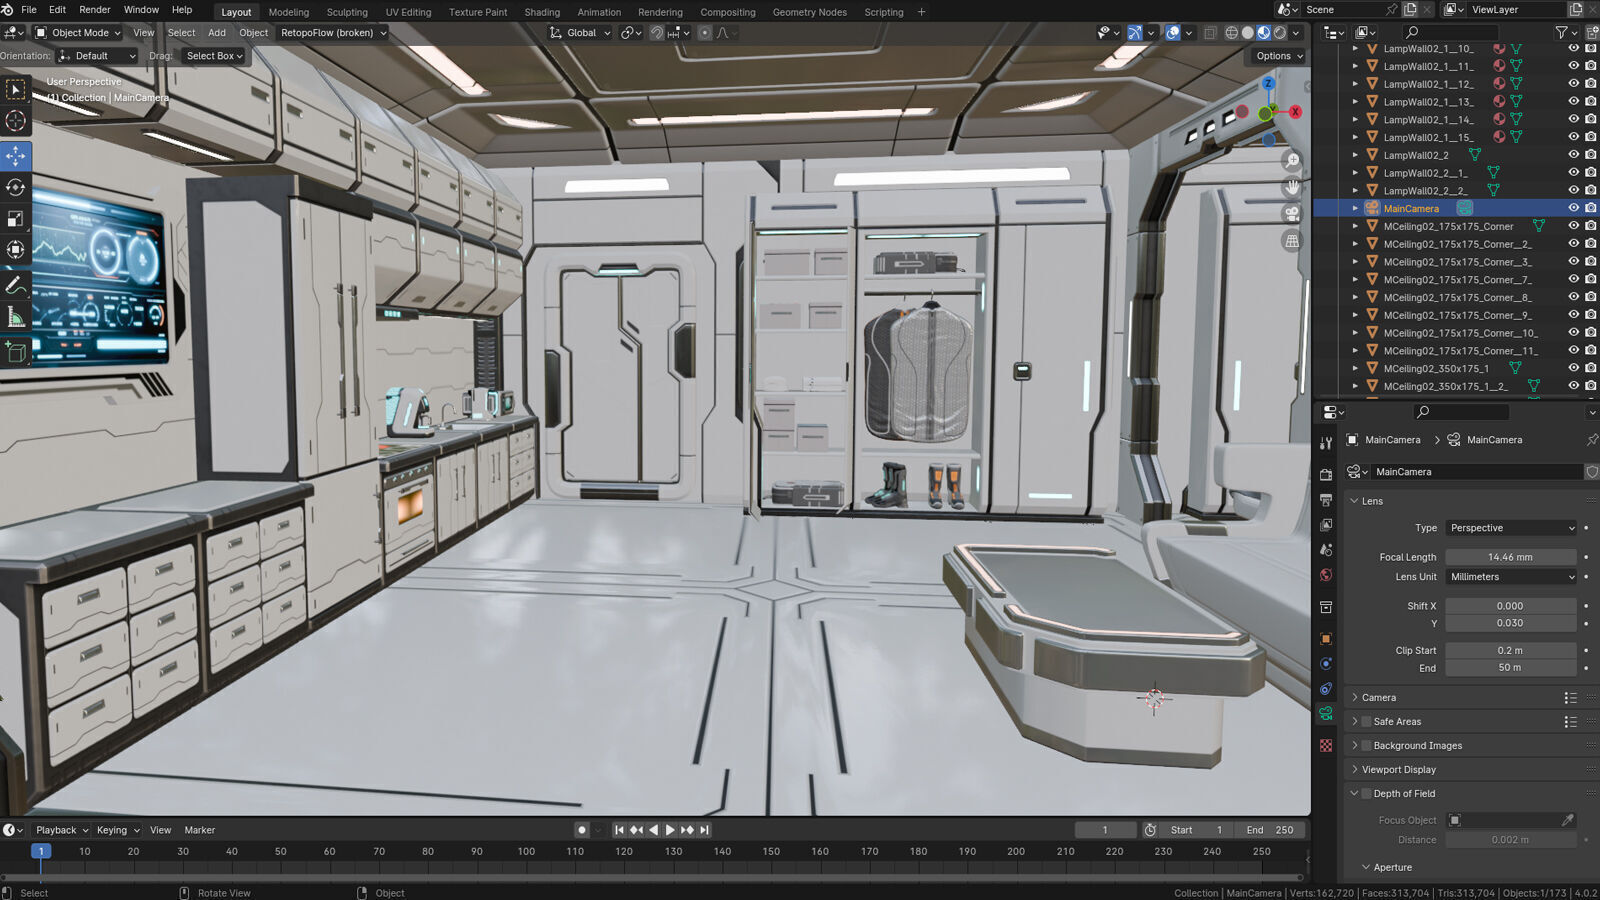Enable the Depth of Field checkbox
This screenshot has width=1600, height=900.
click(x=1367, y=794)
